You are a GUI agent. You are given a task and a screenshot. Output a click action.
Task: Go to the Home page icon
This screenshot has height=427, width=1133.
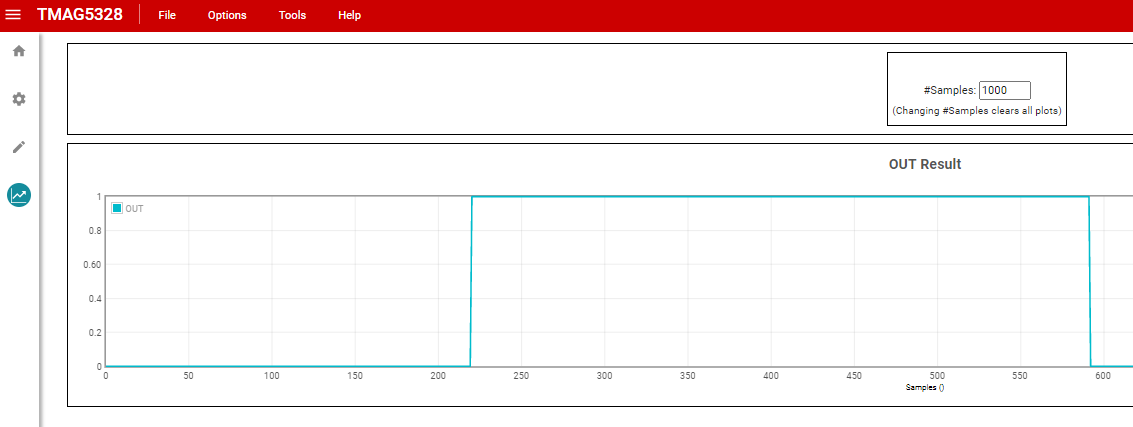pos(19,51)
